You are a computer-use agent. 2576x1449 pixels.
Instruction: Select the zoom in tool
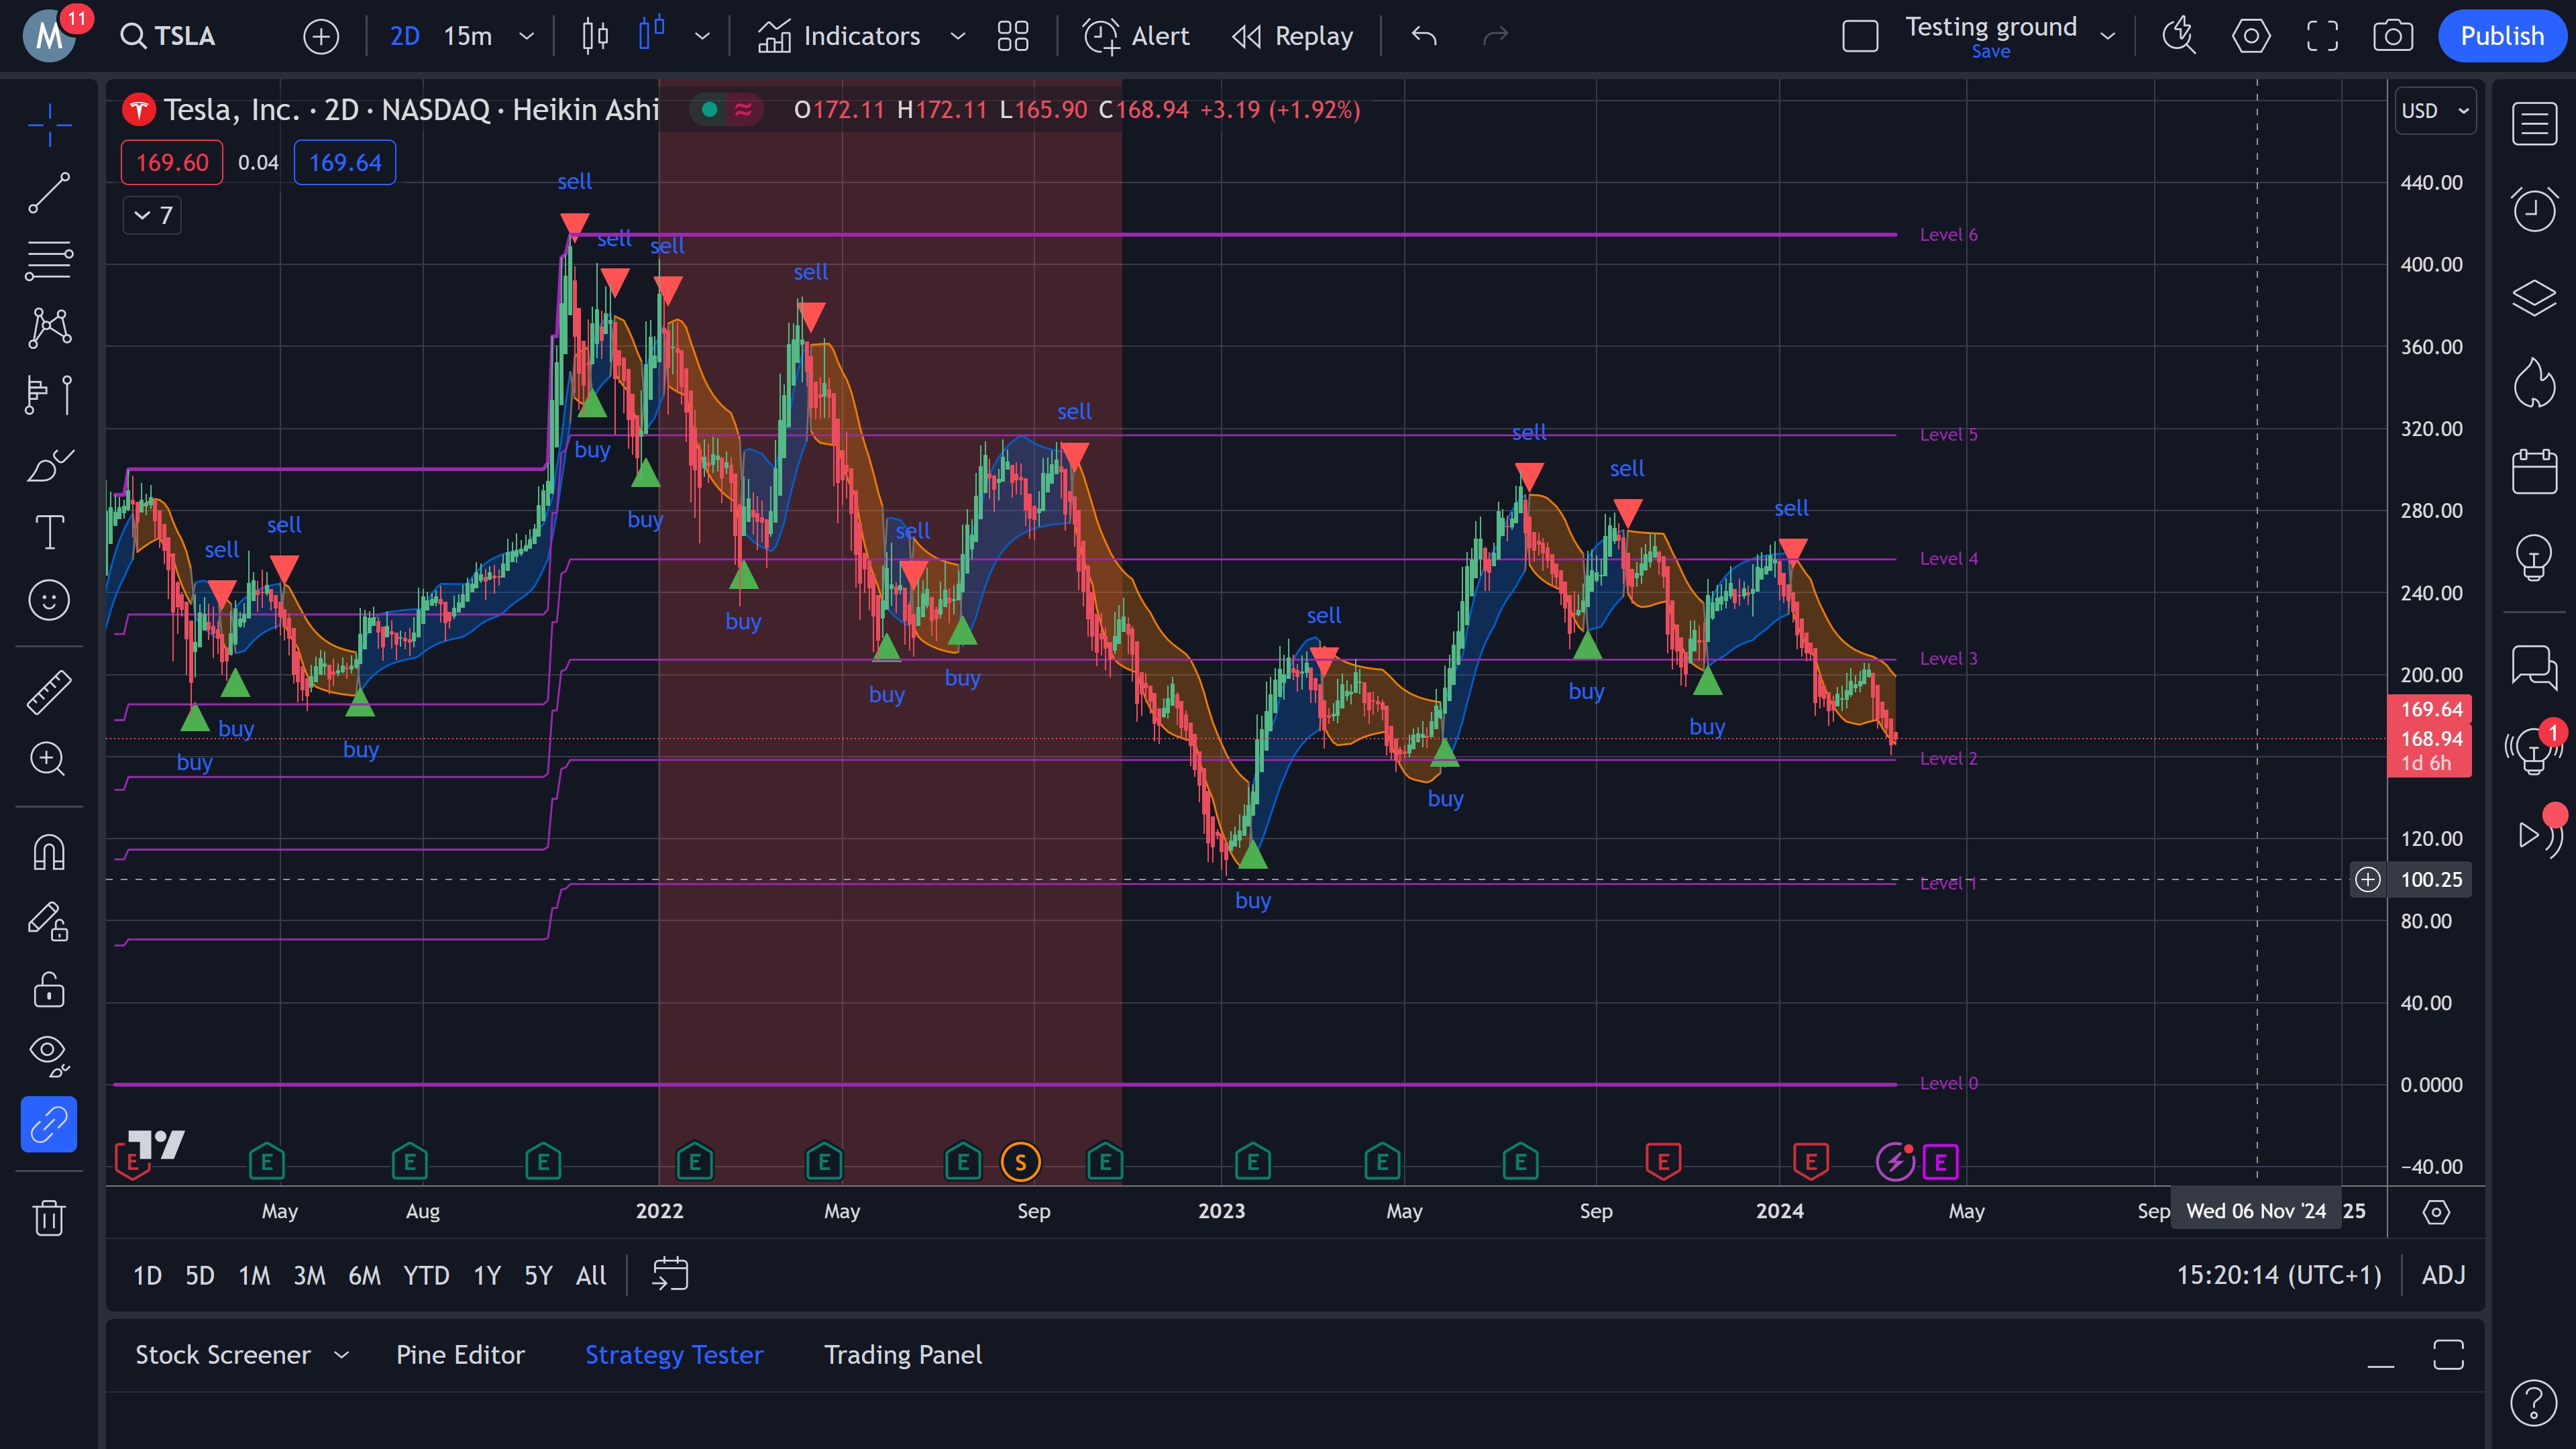click(x=49, y=759)
